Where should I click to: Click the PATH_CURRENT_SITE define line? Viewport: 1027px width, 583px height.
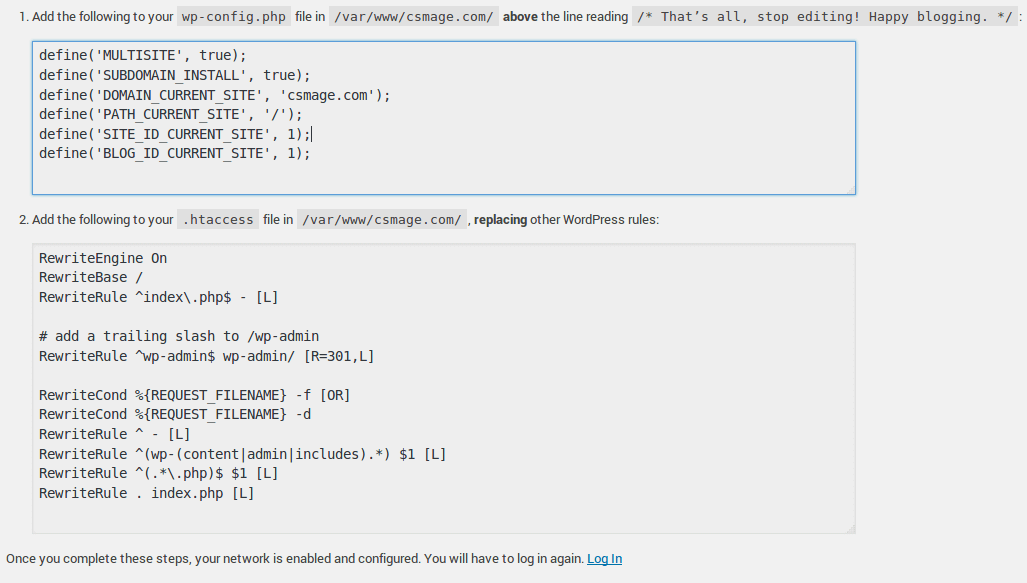[170, 114]
